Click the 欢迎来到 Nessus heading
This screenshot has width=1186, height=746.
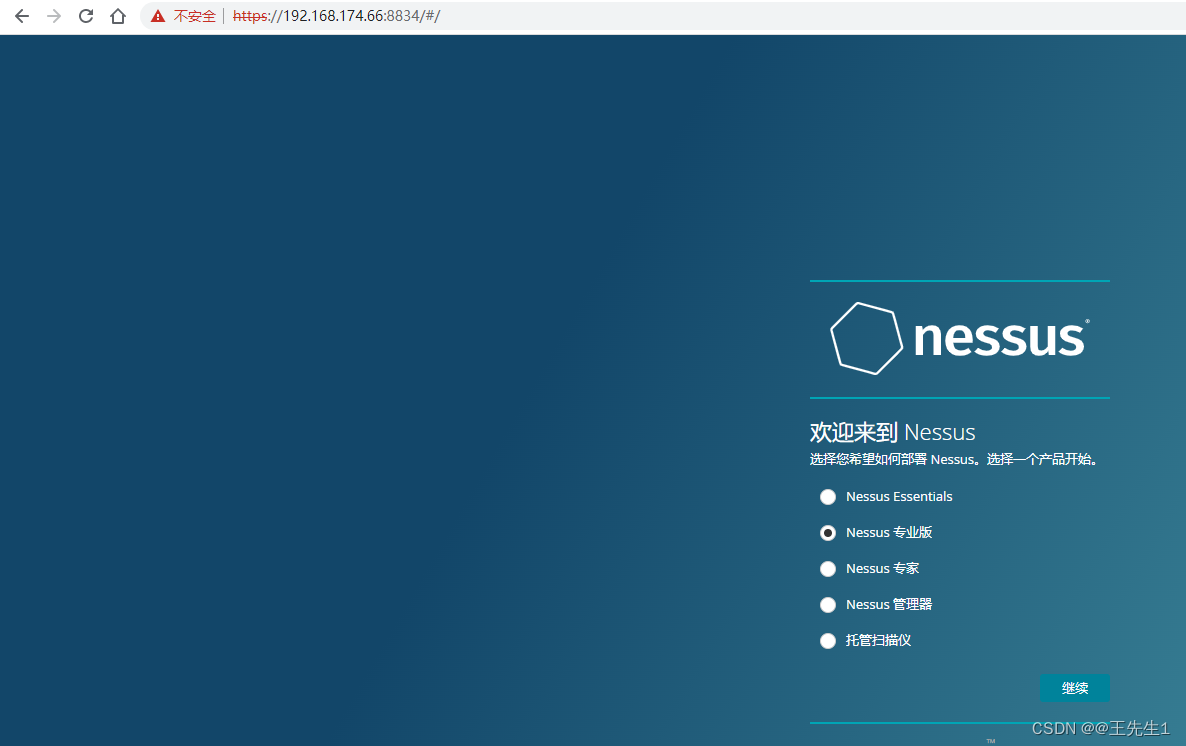893,432
